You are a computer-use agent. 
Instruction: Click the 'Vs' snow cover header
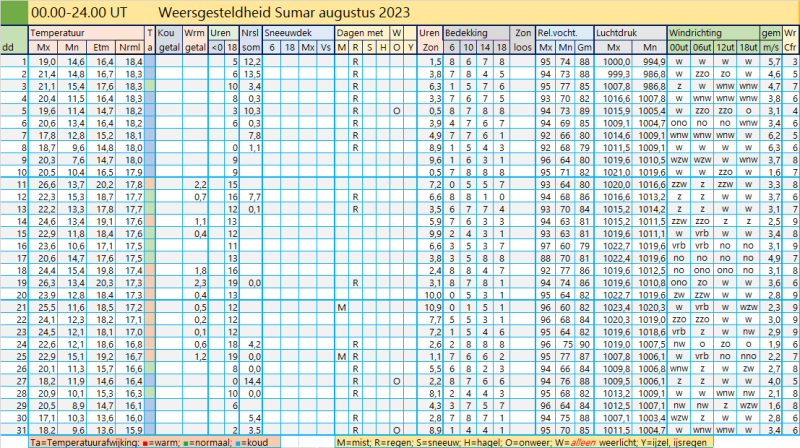[326, 47]
